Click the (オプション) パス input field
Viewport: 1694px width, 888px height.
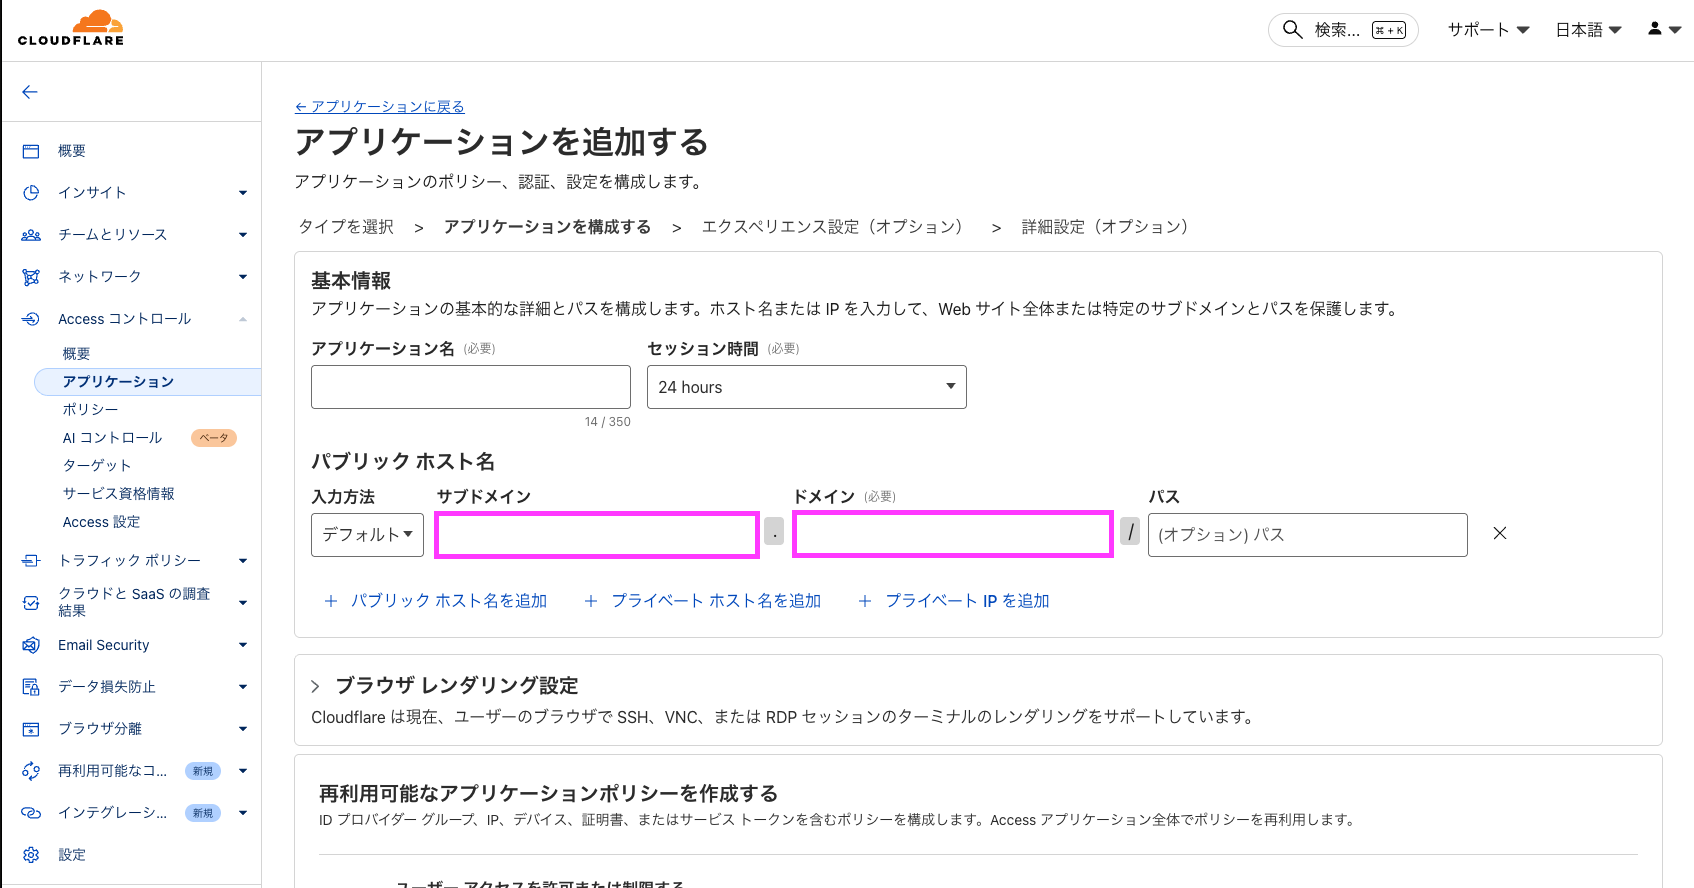(1308, 535)
